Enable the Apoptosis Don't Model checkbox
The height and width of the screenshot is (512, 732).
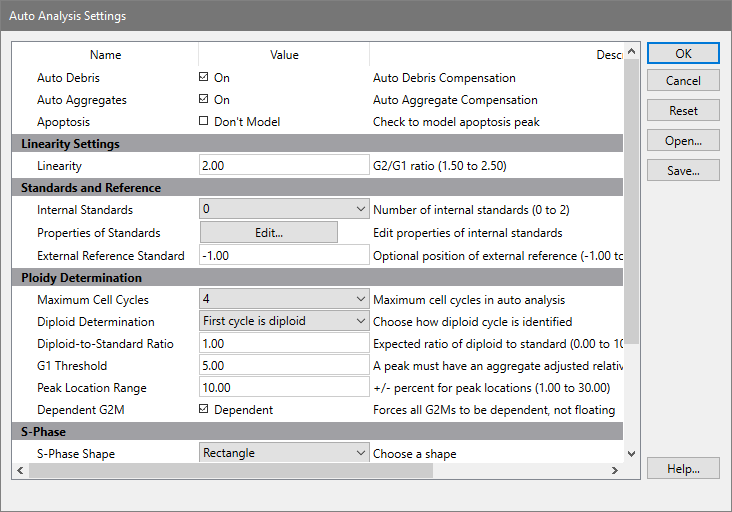point(204,121)
